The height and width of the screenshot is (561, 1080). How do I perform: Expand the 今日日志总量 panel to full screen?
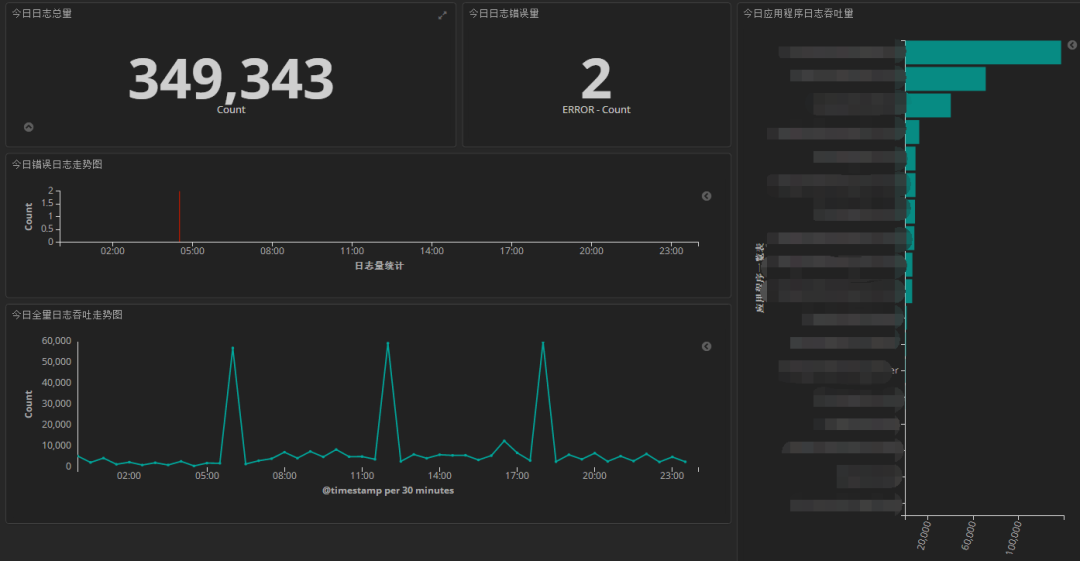tap(442, 15)
